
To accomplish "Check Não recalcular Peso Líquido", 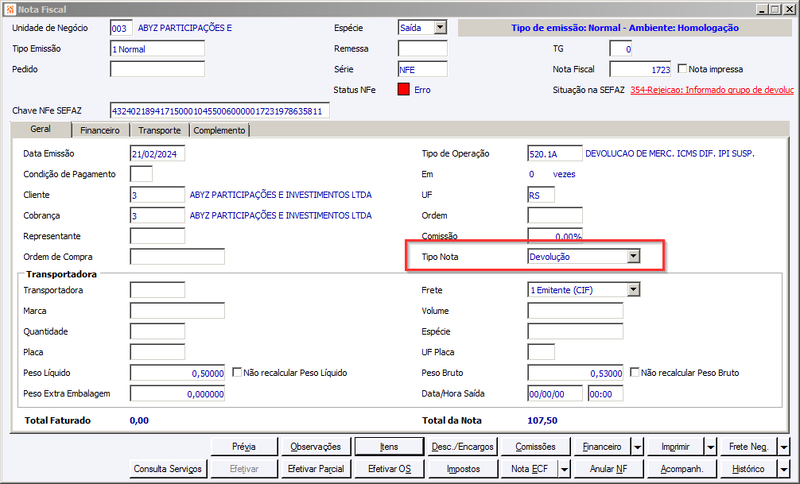I will [237, 372].
